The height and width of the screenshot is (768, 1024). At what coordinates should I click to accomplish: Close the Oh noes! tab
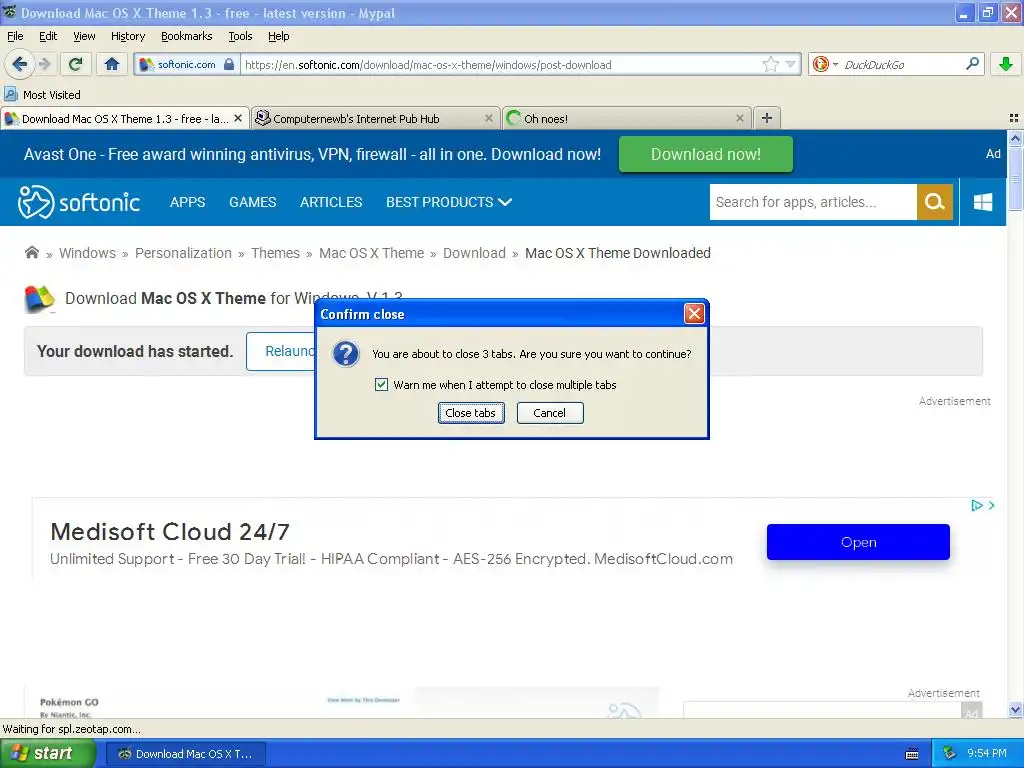click(x=739, y=118)
